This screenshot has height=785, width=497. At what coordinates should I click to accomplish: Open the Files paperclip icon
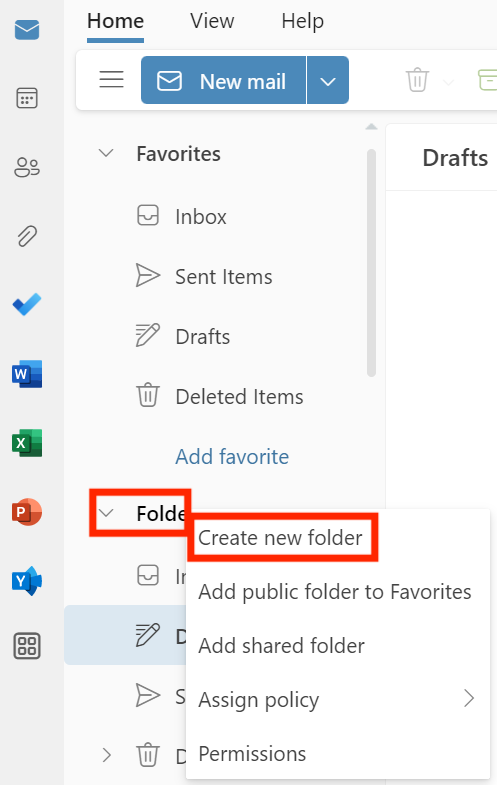pyautogui.click(x=27, y=236)
